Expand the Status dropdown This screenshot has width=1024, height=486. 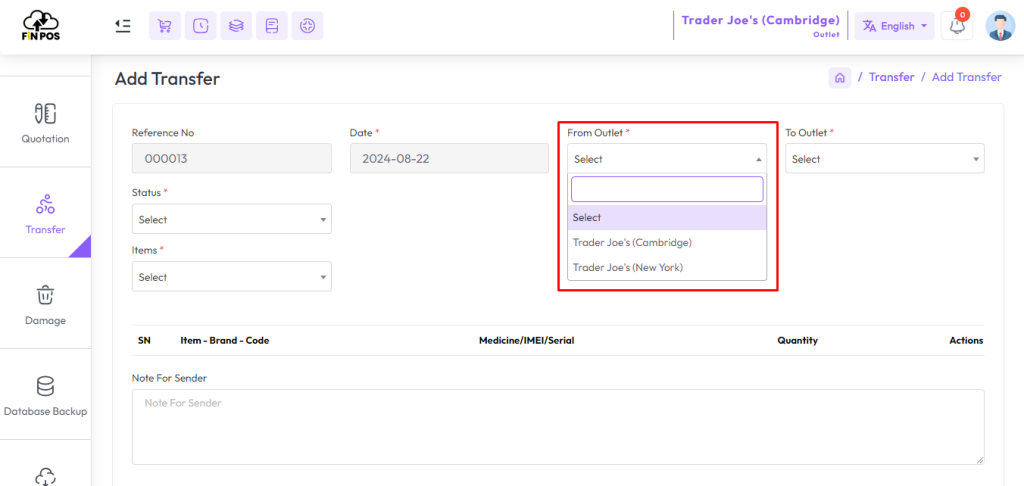tap(231, 219)
